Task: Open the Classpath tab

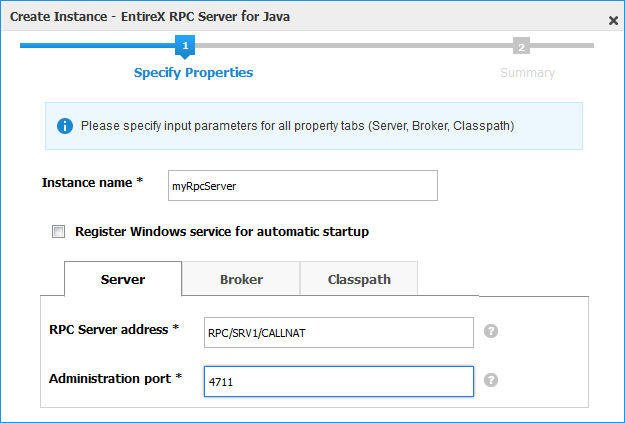Action: 359,279
